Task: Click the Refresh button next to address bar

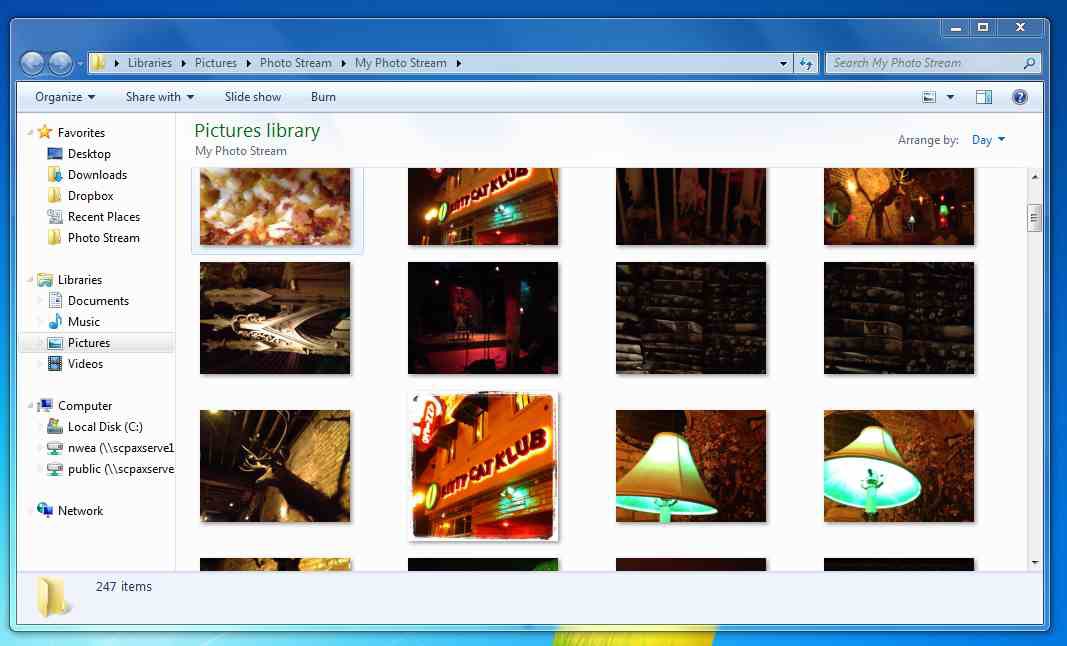Action: point(806,63)
